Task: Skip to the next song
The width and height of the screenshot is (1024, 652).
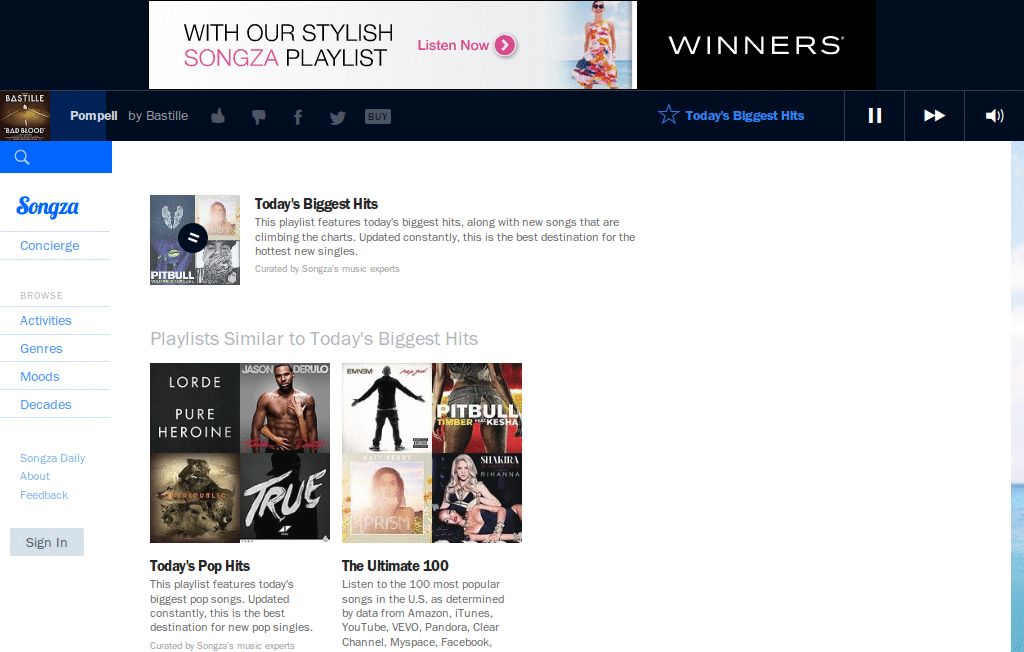Action: pos(935,116)
